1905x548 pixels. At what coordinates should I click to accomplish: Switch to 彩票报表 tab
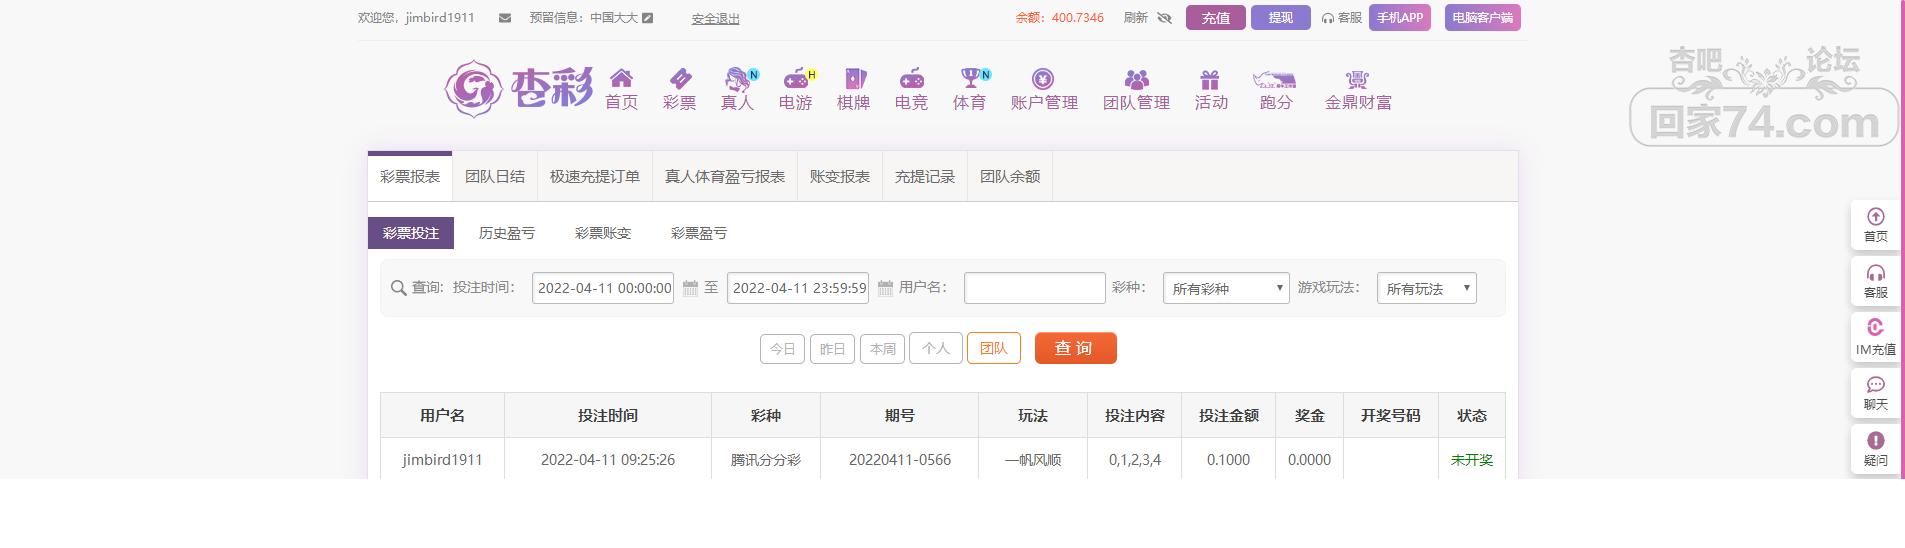coord(410,177)
